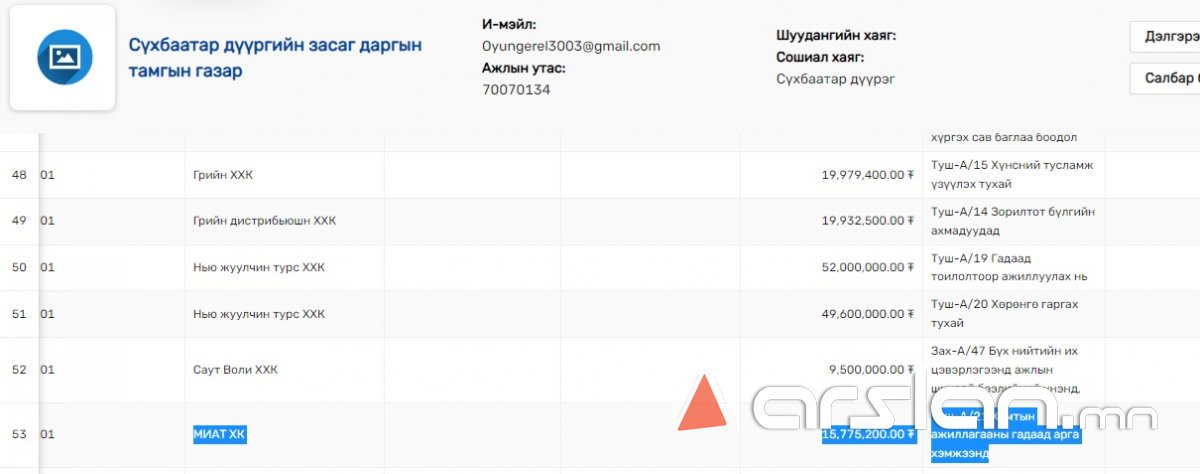Select the Саут Воли ХХК supplier cell
Viewport: 1200px width, 474px height.
click(x=235, y=370)
